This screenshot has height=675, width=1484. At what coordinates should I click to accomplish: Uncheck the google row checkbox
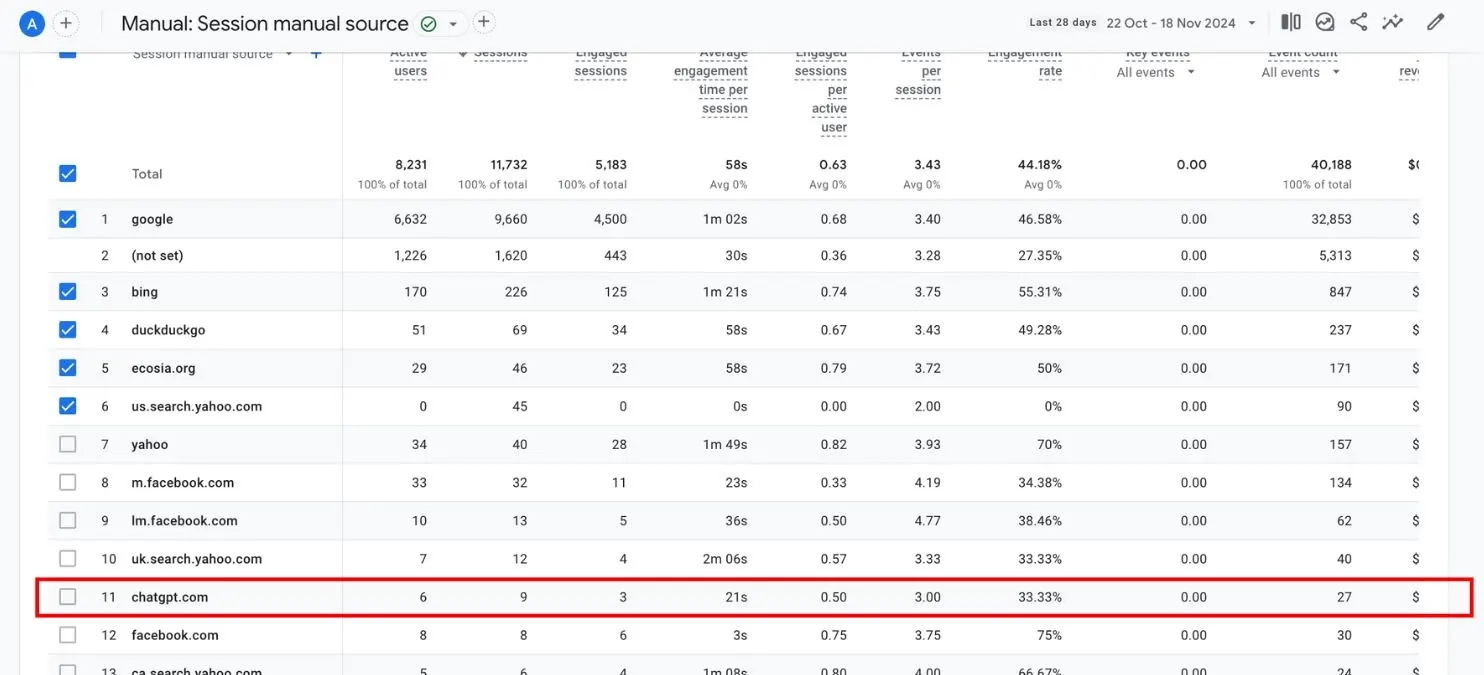(67, 219)
